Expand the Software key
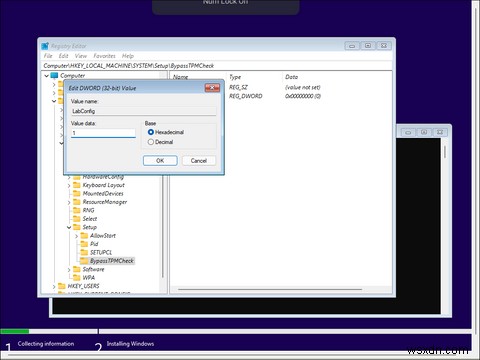480x360 pixels. click(69, 269)
